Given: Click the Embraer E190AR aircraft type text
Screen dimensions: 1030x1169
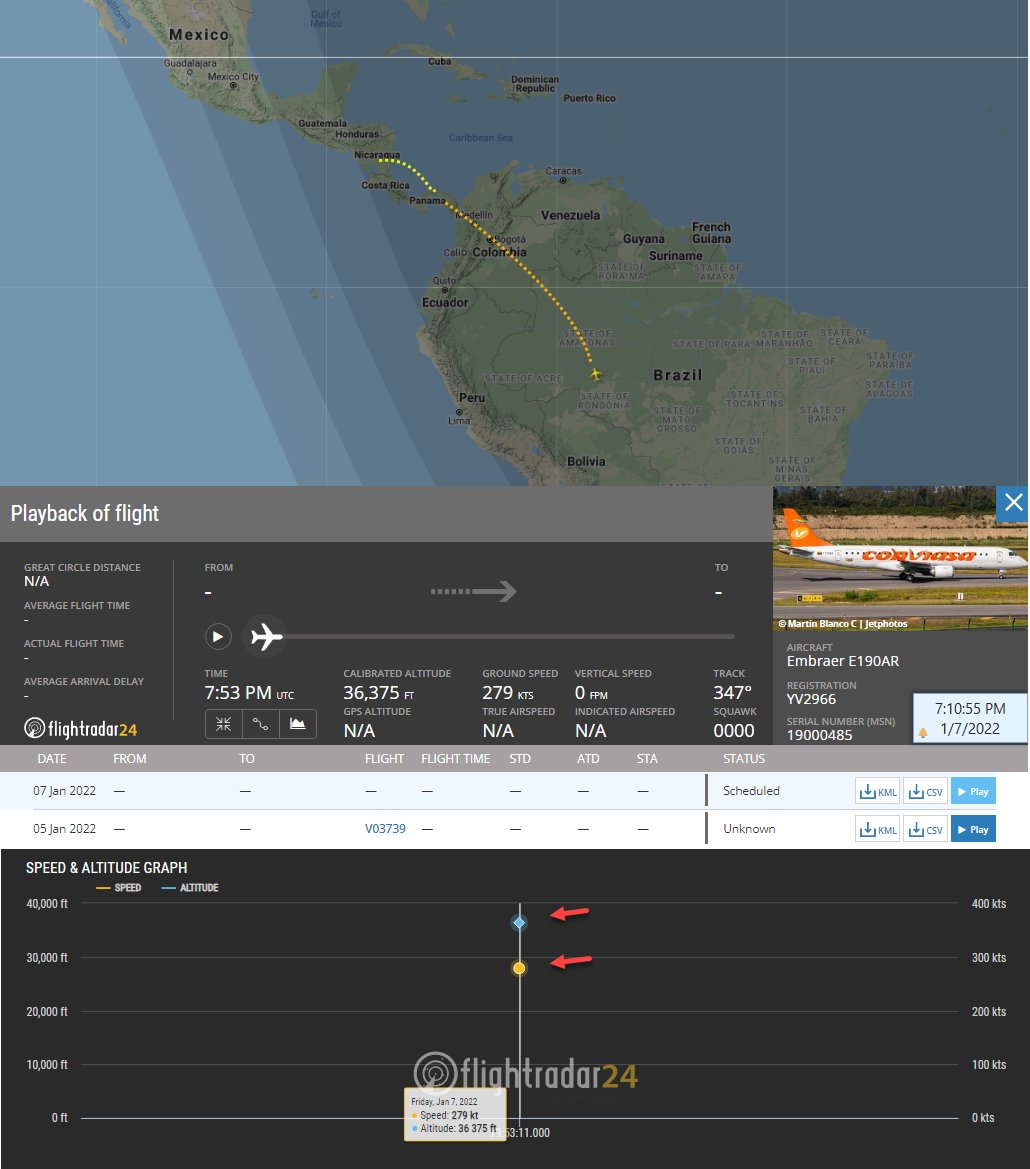Looking at the screenshot, I should pos(843,661).
